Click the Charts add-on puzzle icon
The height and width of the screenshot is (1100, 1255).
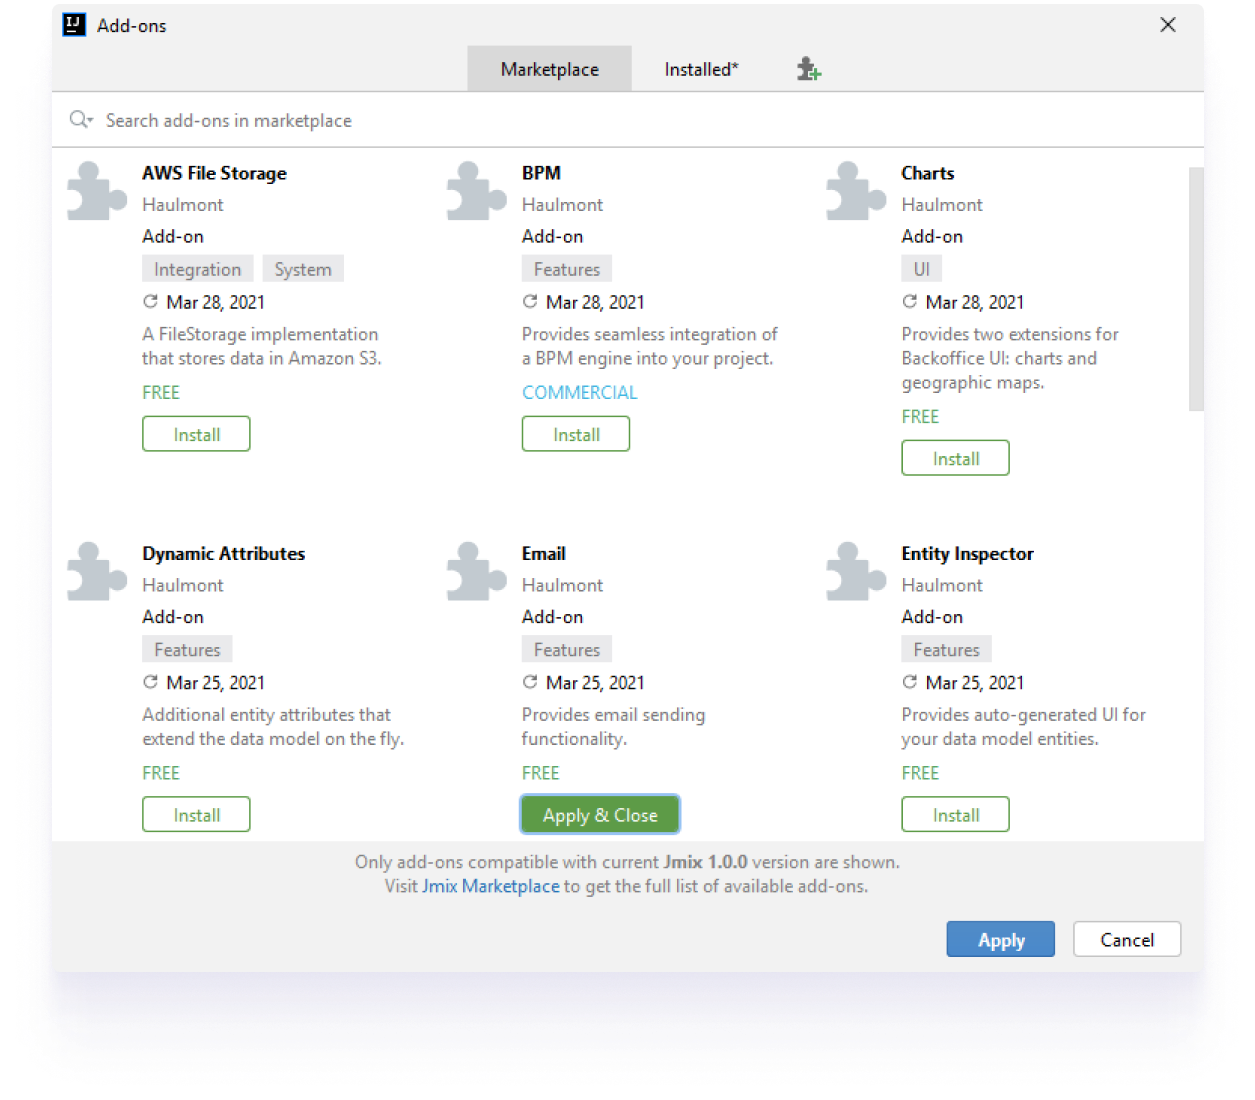point(856,191)
